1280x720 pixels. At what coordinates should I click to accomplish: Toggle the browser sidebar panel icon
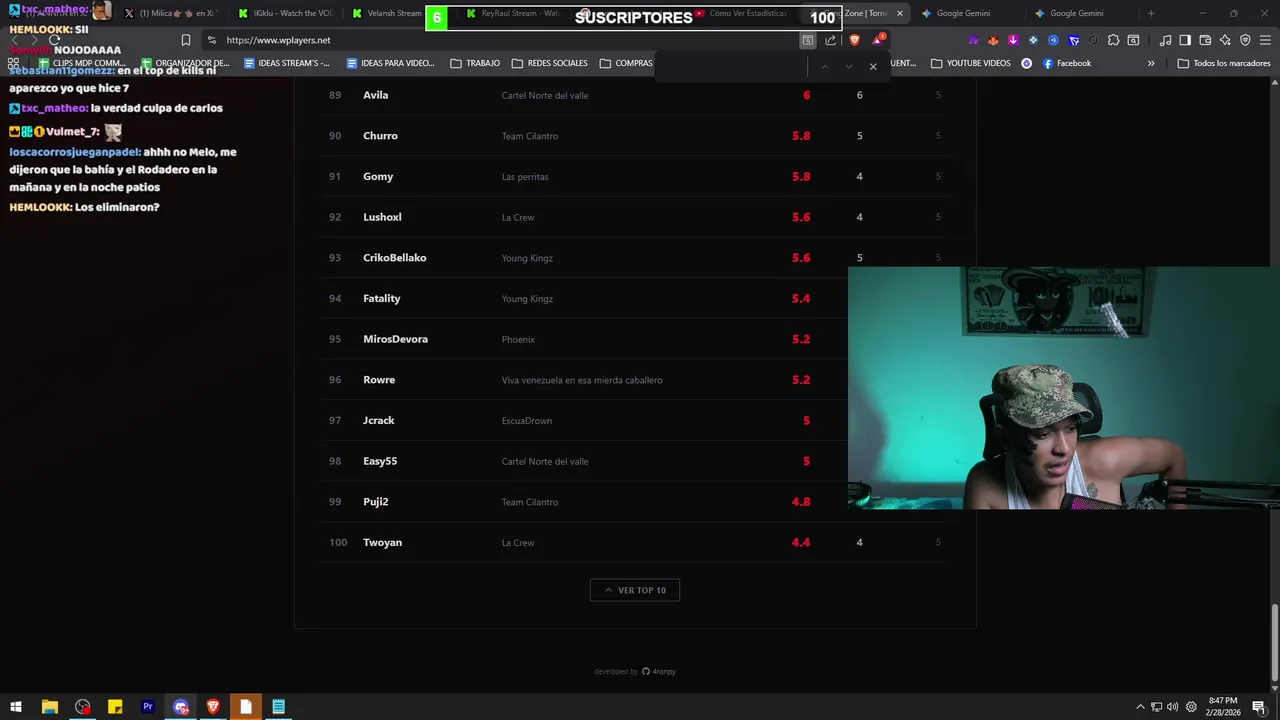pyautogui.click(x=1185, y=40)
